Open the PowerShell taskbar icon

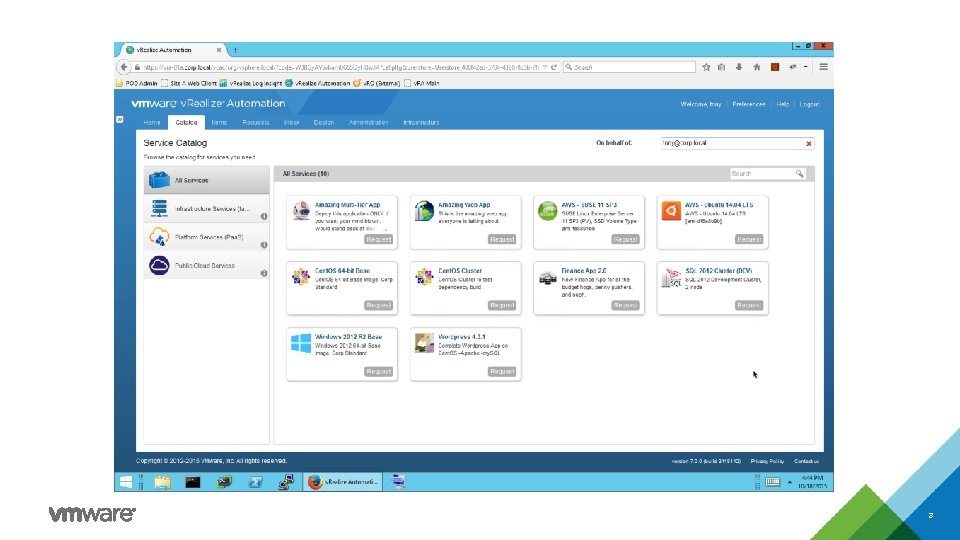coord(255,482)
